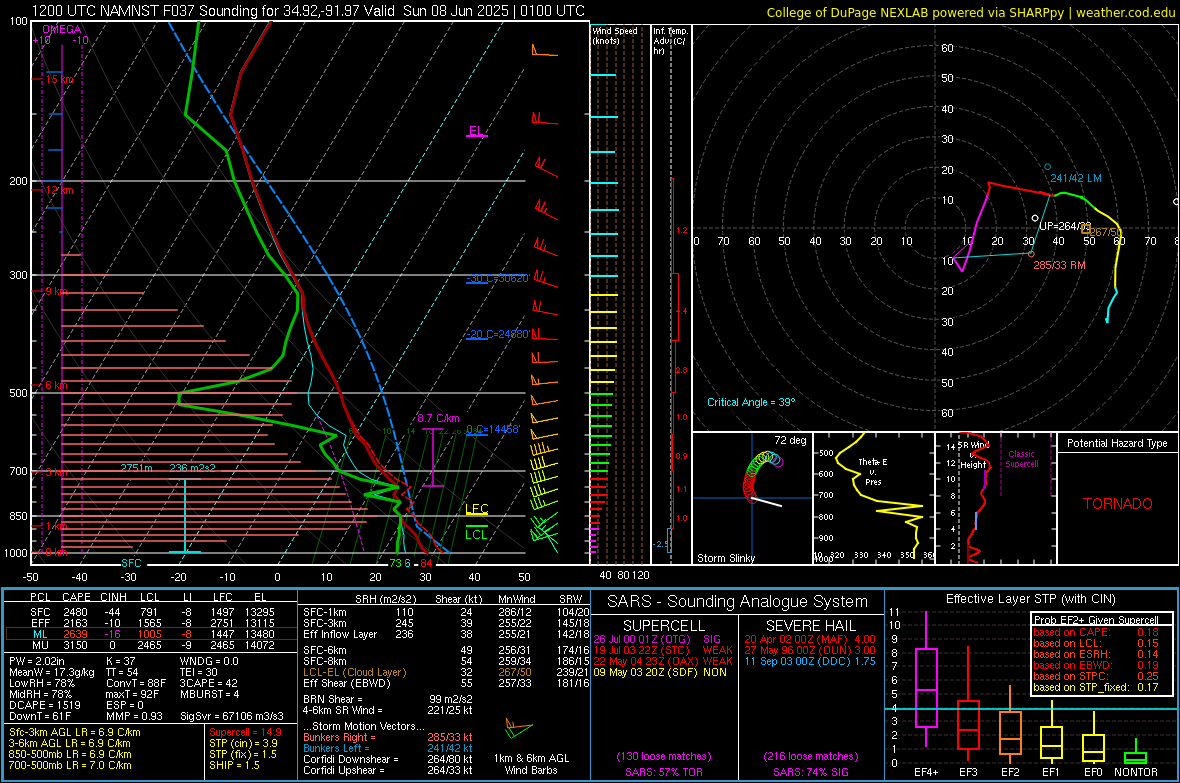
Task: Select the 'Eff Inflow Layer' row
Action: click(446, 635)
